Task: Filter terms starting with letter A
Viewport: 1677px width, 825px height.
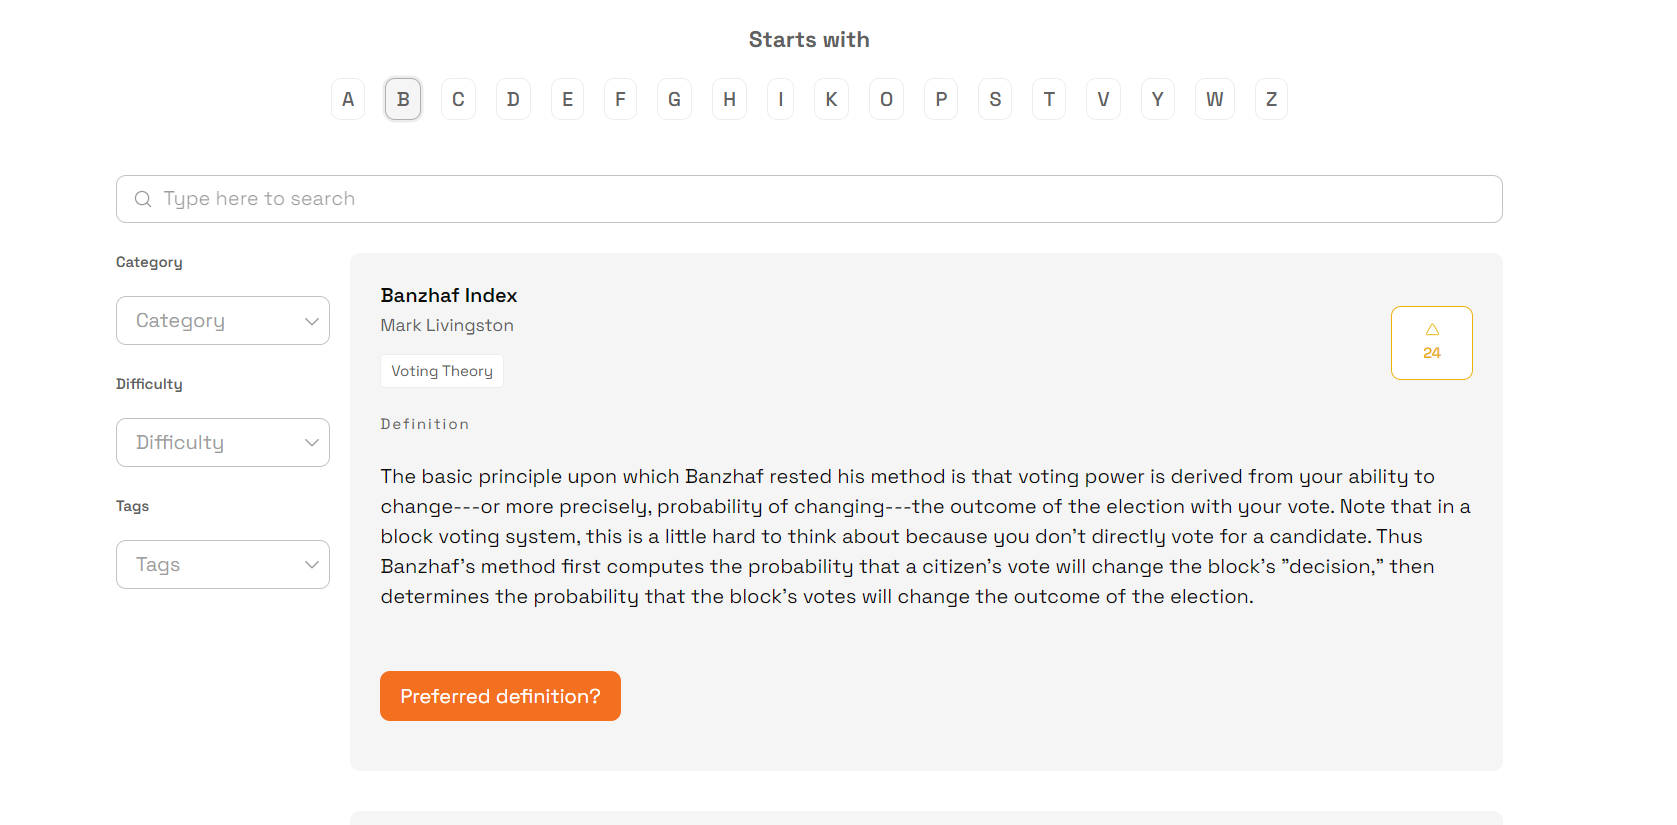Action: click(x=348, y=99)
